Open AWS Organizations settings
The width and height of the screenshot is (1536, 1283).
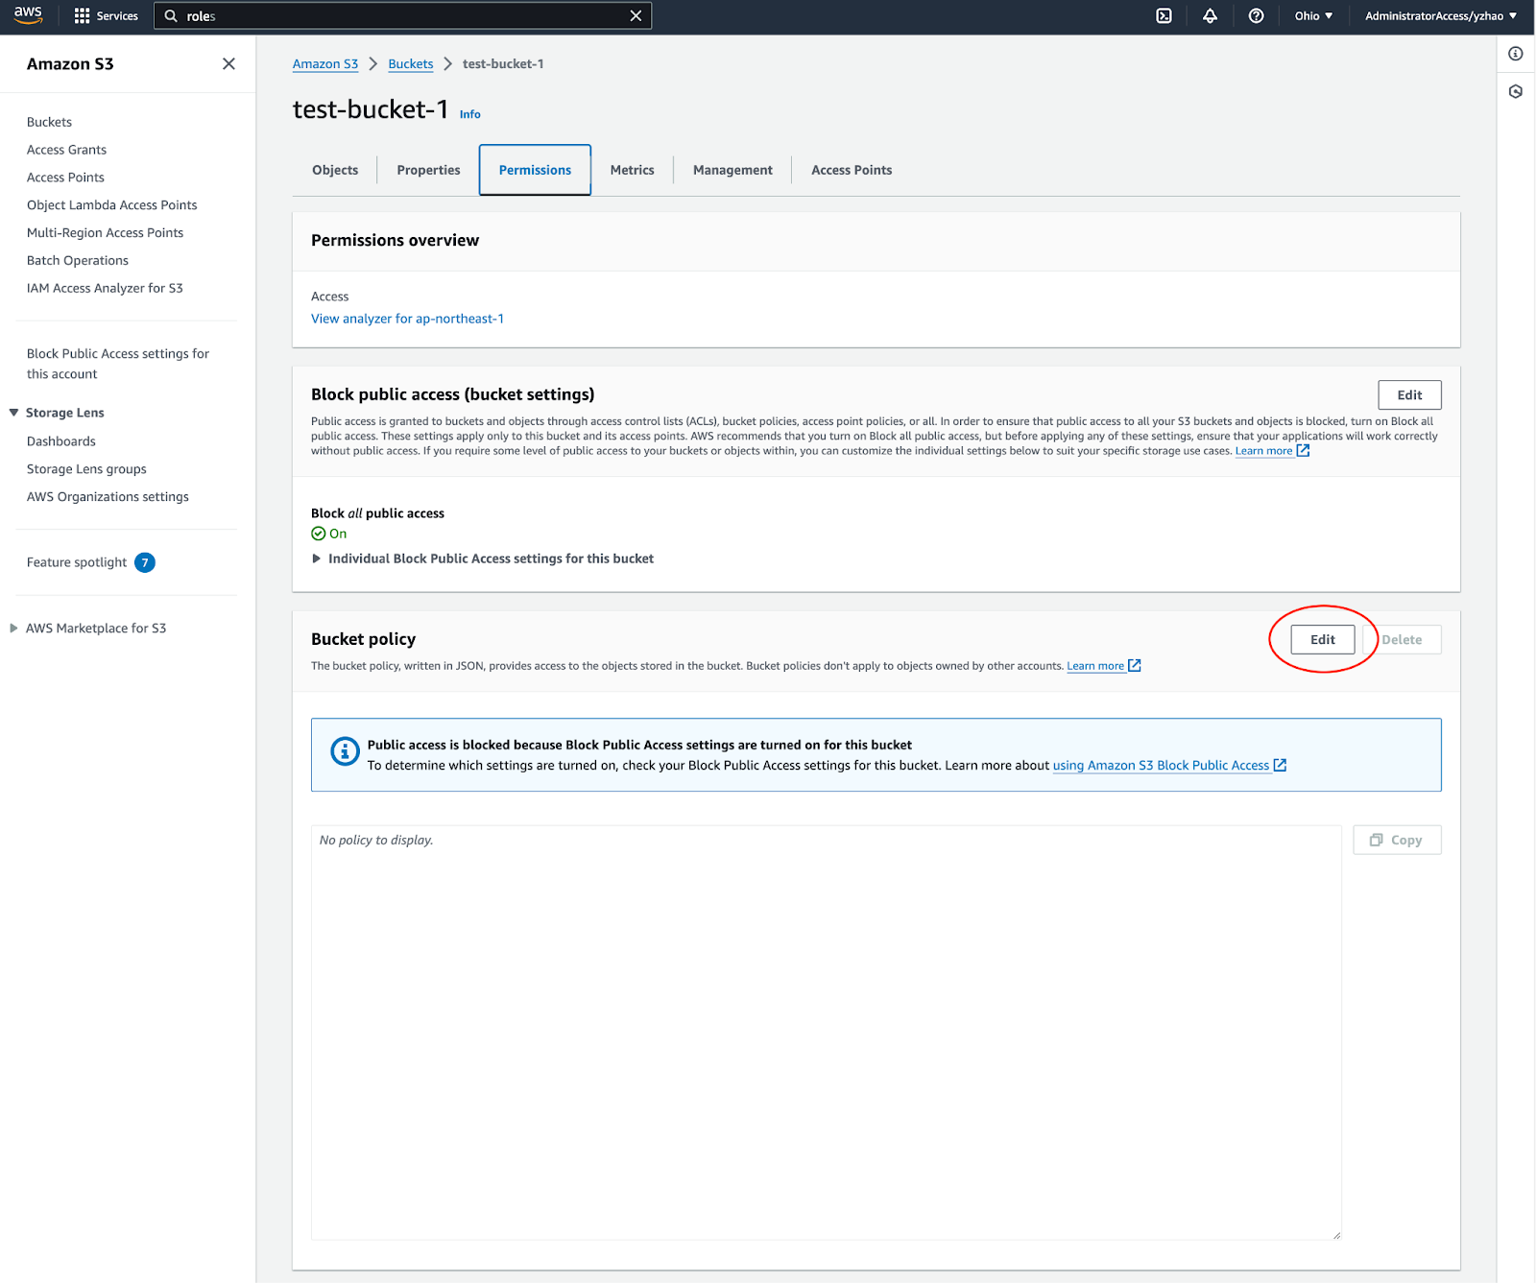click(x=108, y=497)
